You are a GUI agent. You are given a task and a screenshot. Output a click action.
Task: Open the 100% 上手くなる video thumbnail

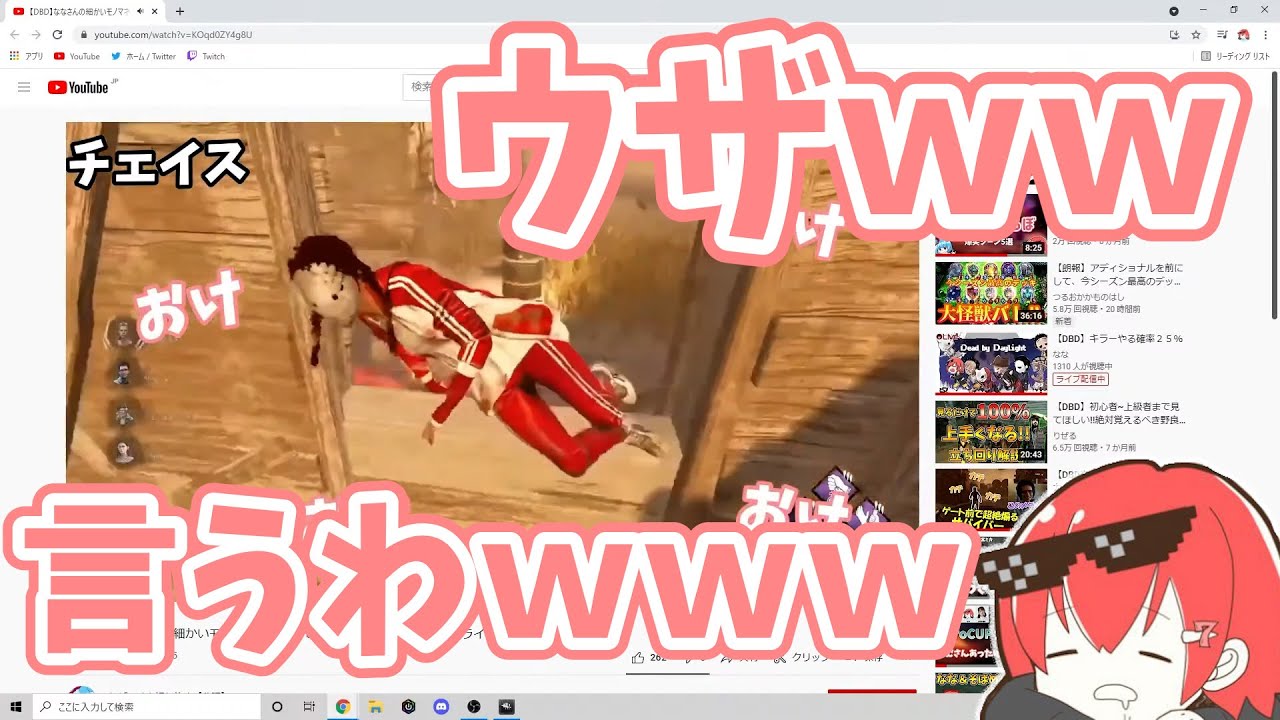pos(991,432)
